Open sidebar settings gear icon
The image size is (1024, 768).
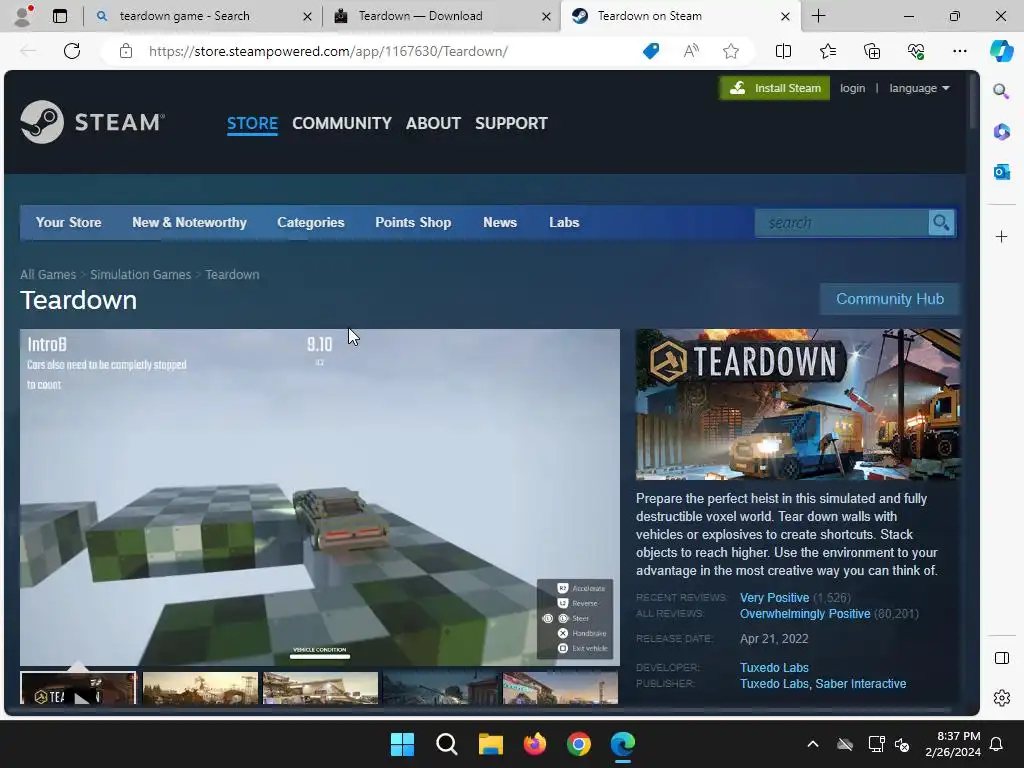pos(1001,698)
